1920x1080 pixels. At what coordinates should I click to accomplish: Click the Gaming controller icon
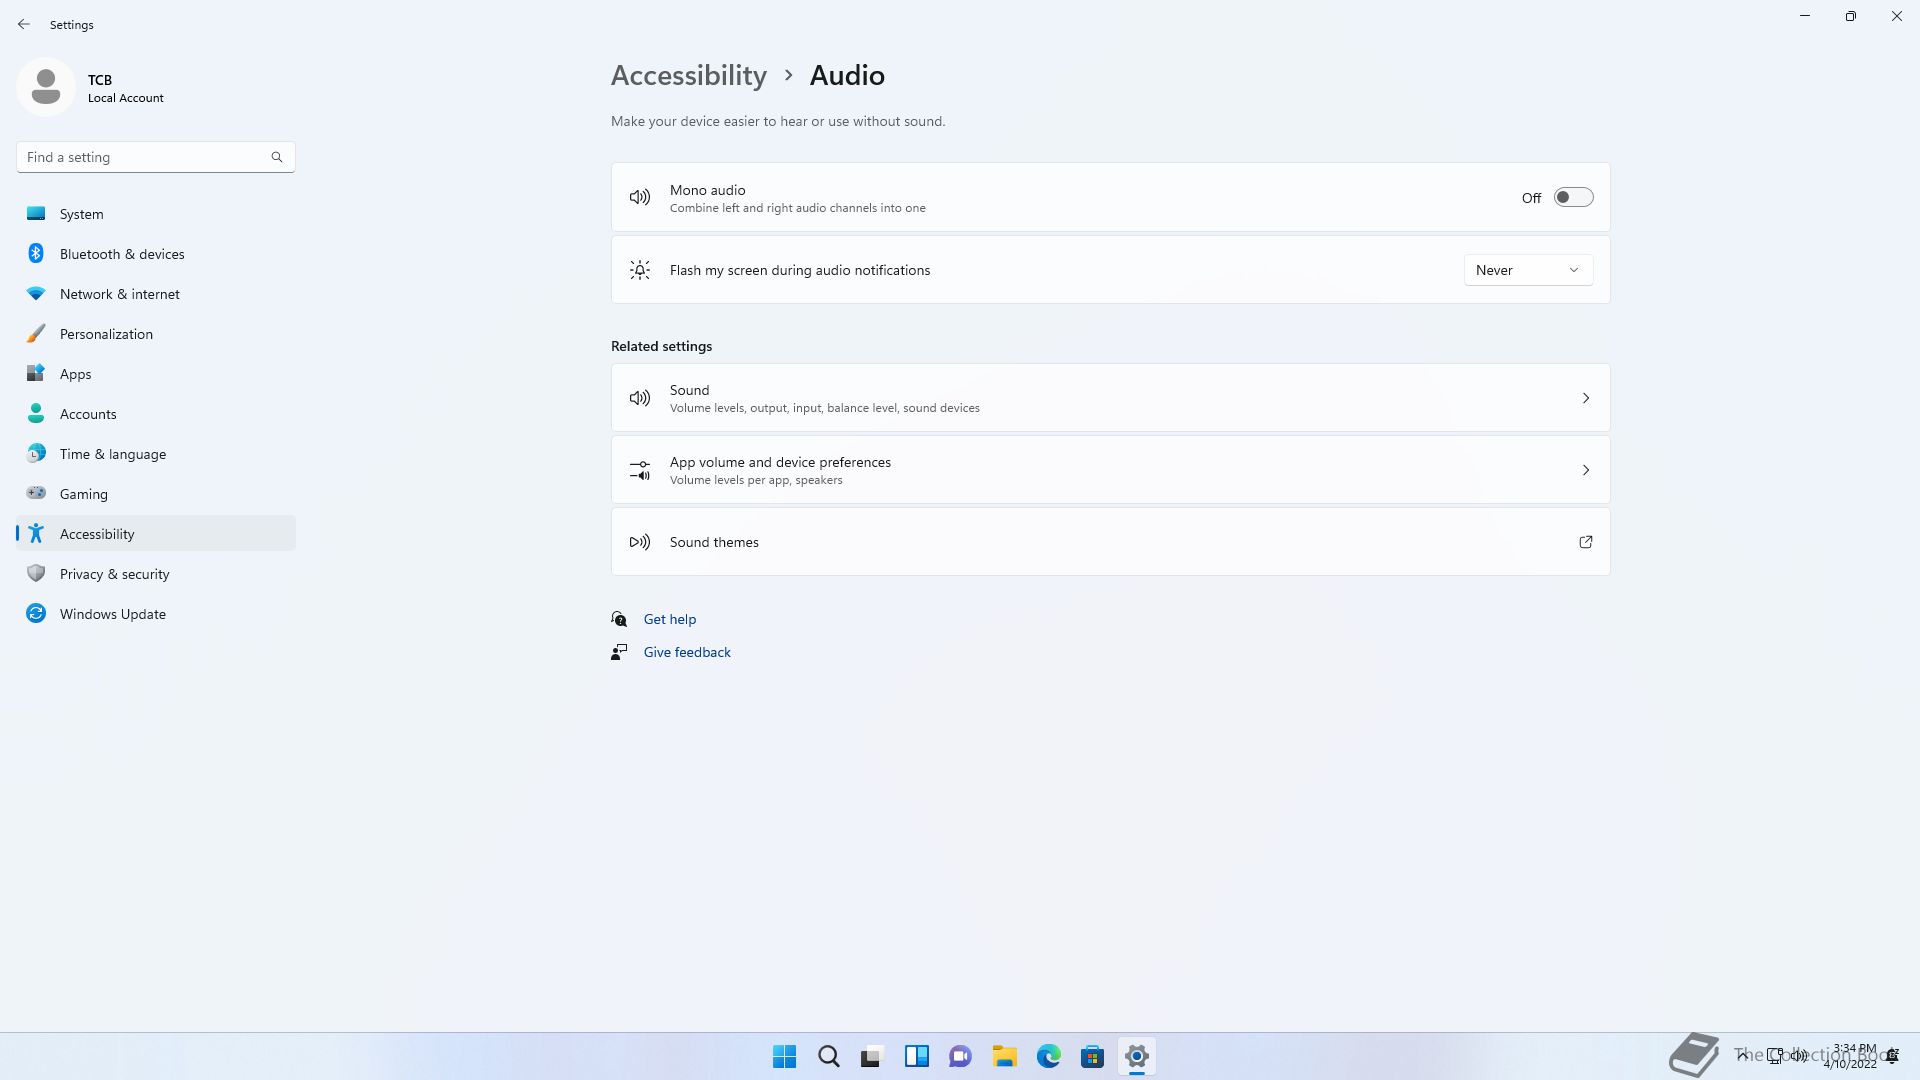tap(36, 493)
